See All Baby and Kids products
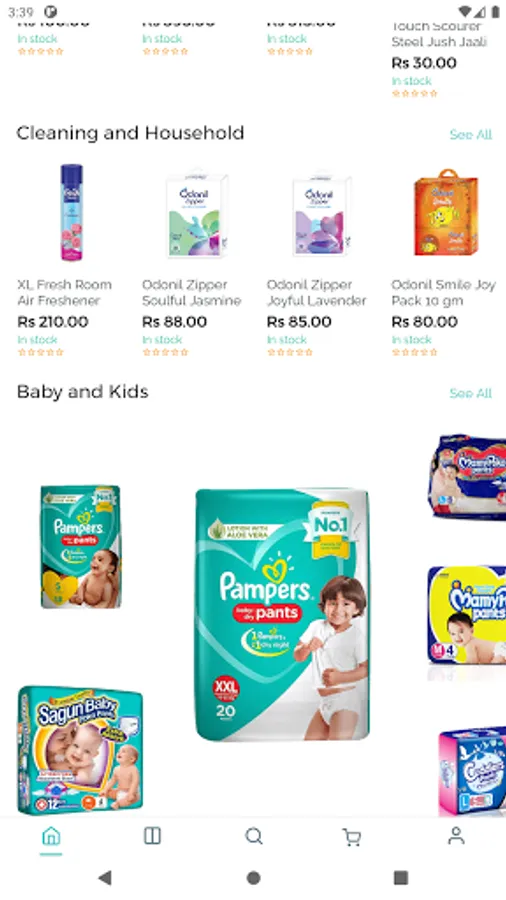Image resolution: width=506 pixels, height=900 pixels. point(470,393)
